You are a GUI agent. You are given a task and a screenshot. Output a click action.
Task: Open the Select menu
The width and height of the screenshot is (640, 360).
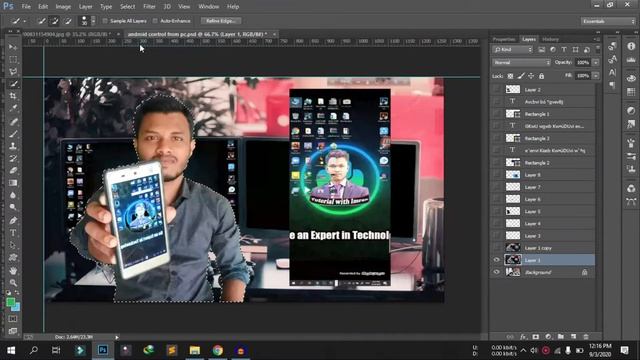pos(127,7)
